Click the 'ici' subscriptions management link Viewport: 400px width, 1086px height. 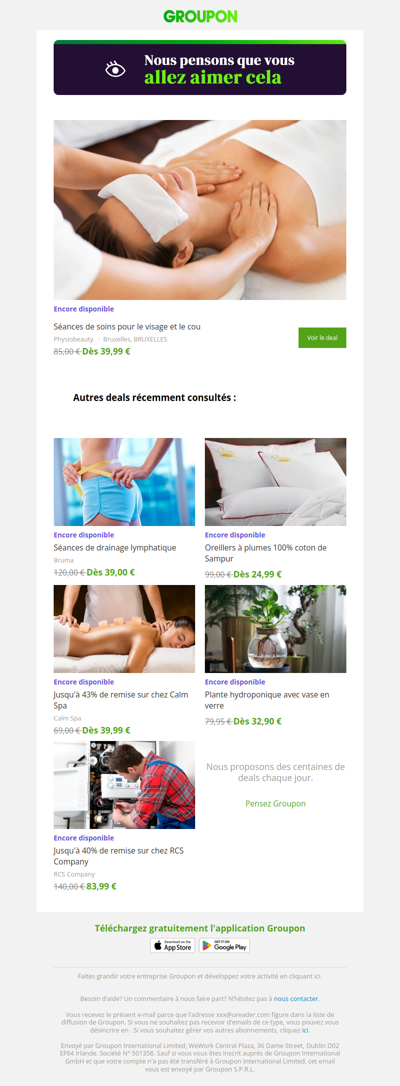pyautogui.click(x=305, y=1031)
